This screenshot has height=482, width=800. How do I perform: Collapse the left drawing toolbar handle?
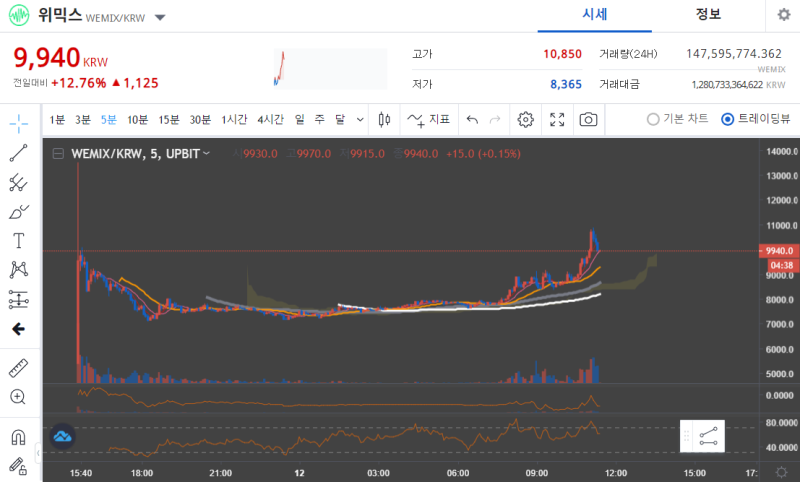click(x=38, y=452)
